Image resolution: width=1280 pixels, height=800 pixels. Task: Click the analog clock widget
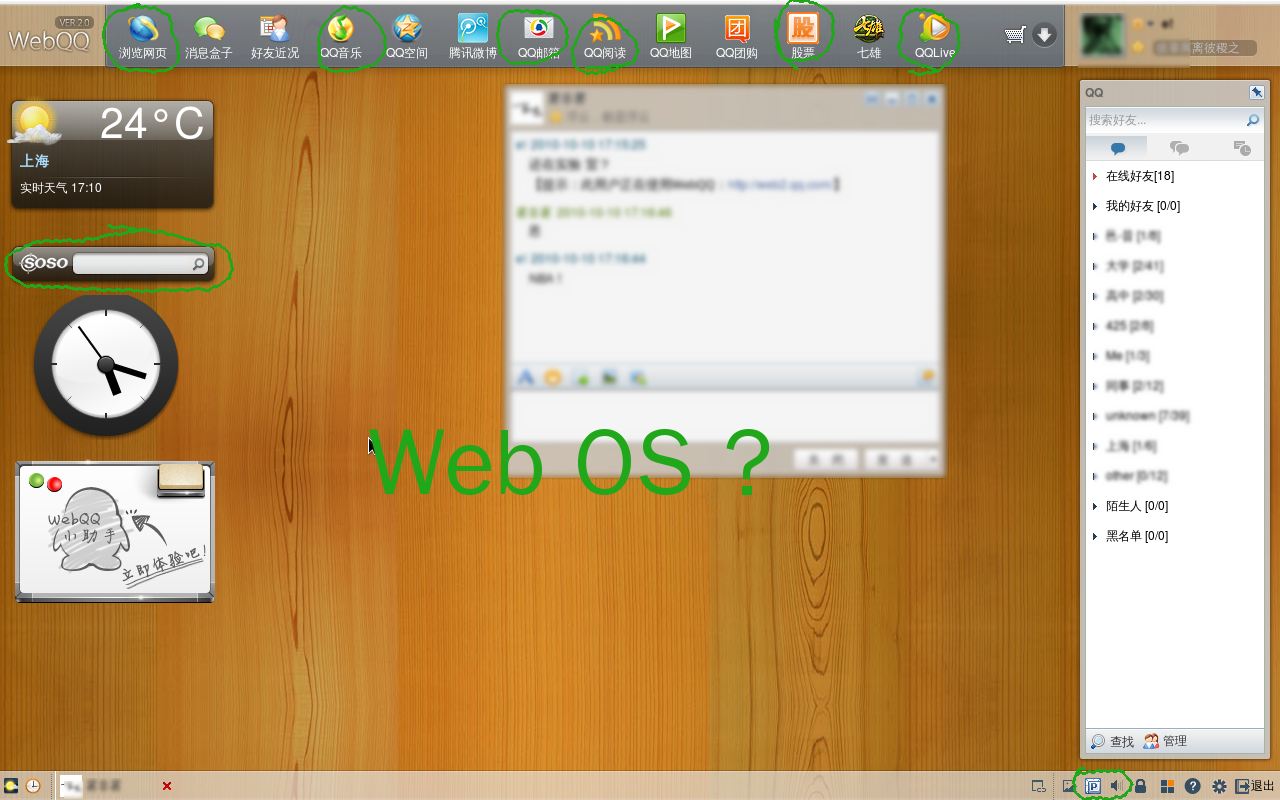coord(106,365)
